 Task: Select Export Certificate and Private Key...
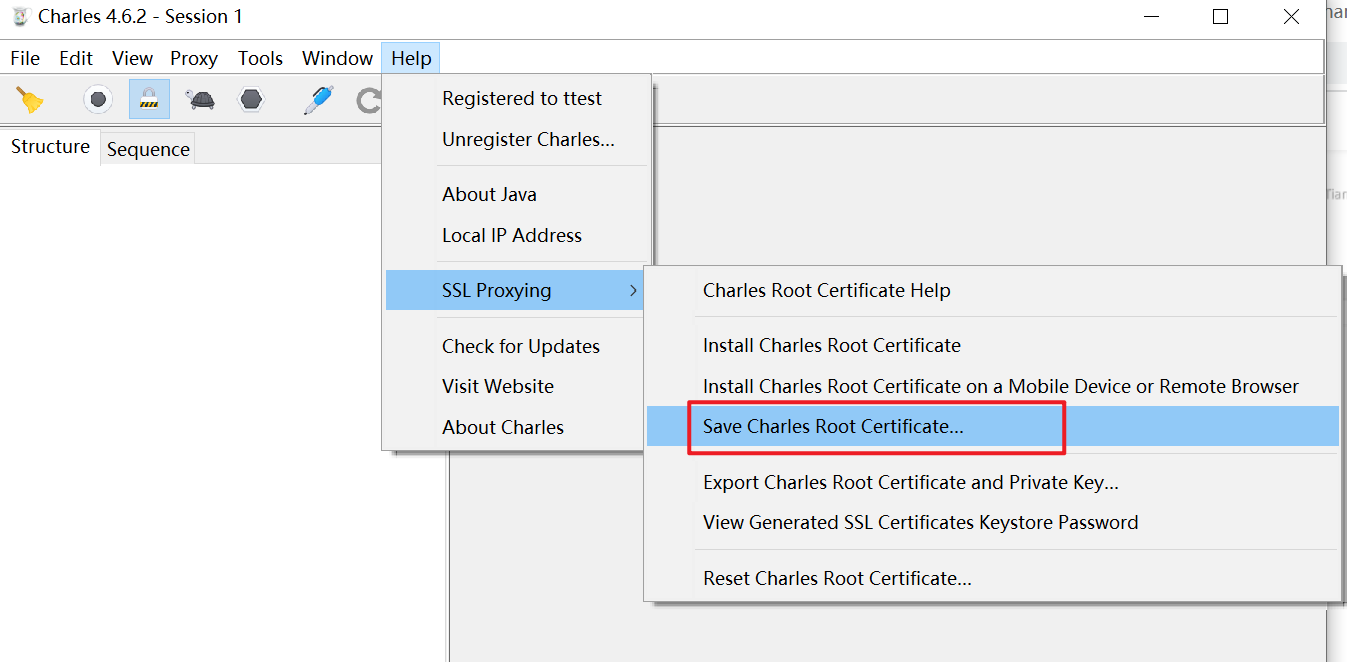(993, 482)
